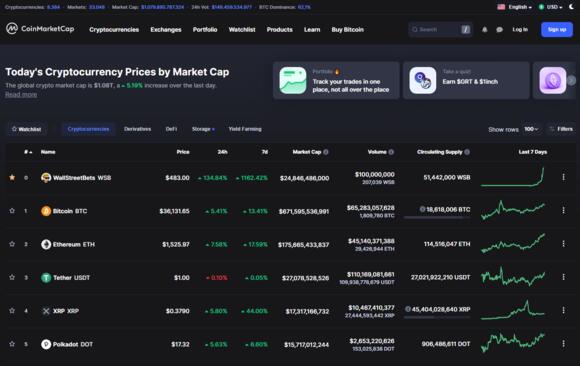The image size is (580, 366).
Task: Open the more options menu for Polkadot row
Action: [x=563, y=344]
